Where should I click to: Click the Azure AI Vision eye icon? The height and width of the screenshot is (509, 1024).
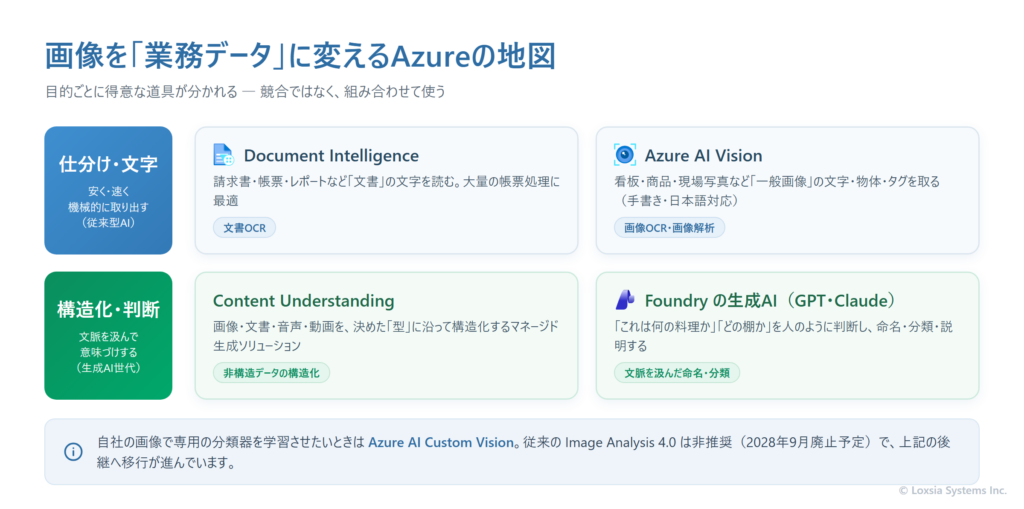point(624,155)
